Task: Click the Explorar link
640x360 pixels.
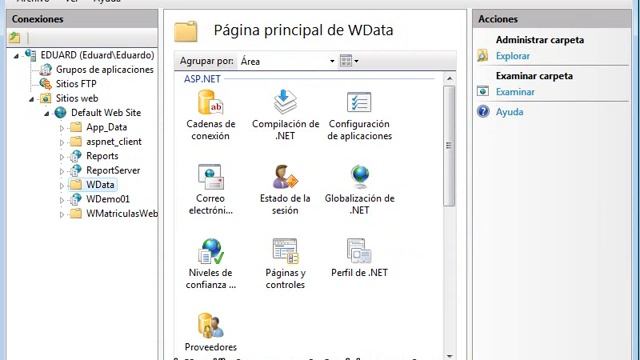Action: point(513,56)
